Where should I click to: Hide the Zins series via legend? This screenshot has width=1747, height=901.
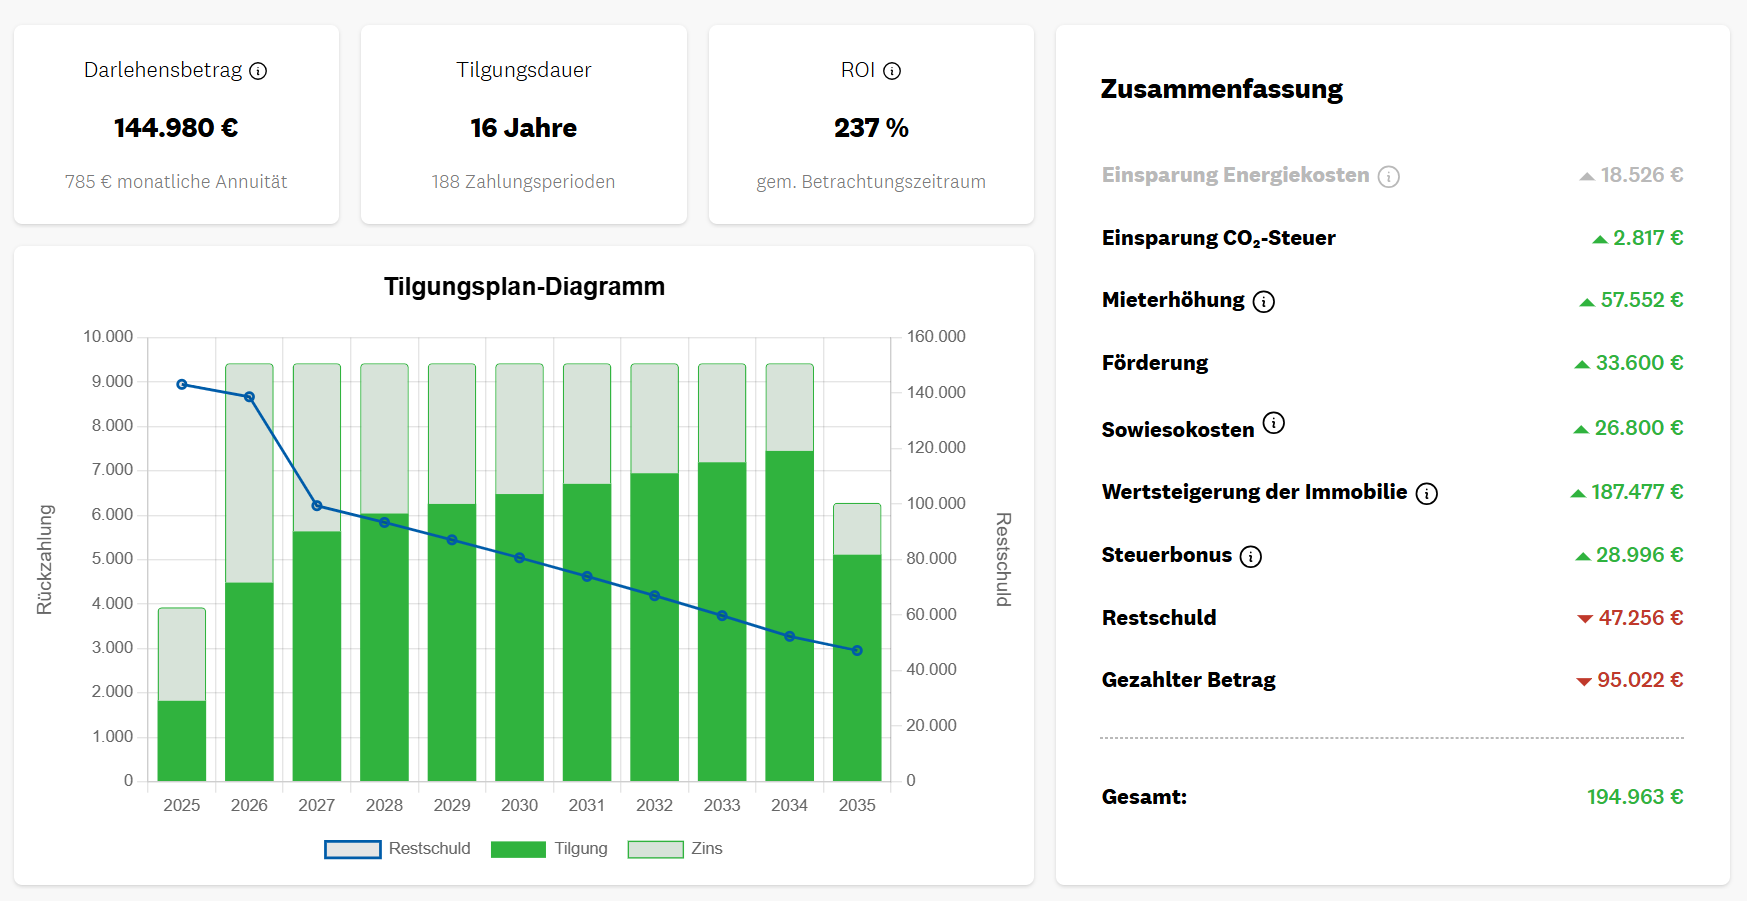706,849
